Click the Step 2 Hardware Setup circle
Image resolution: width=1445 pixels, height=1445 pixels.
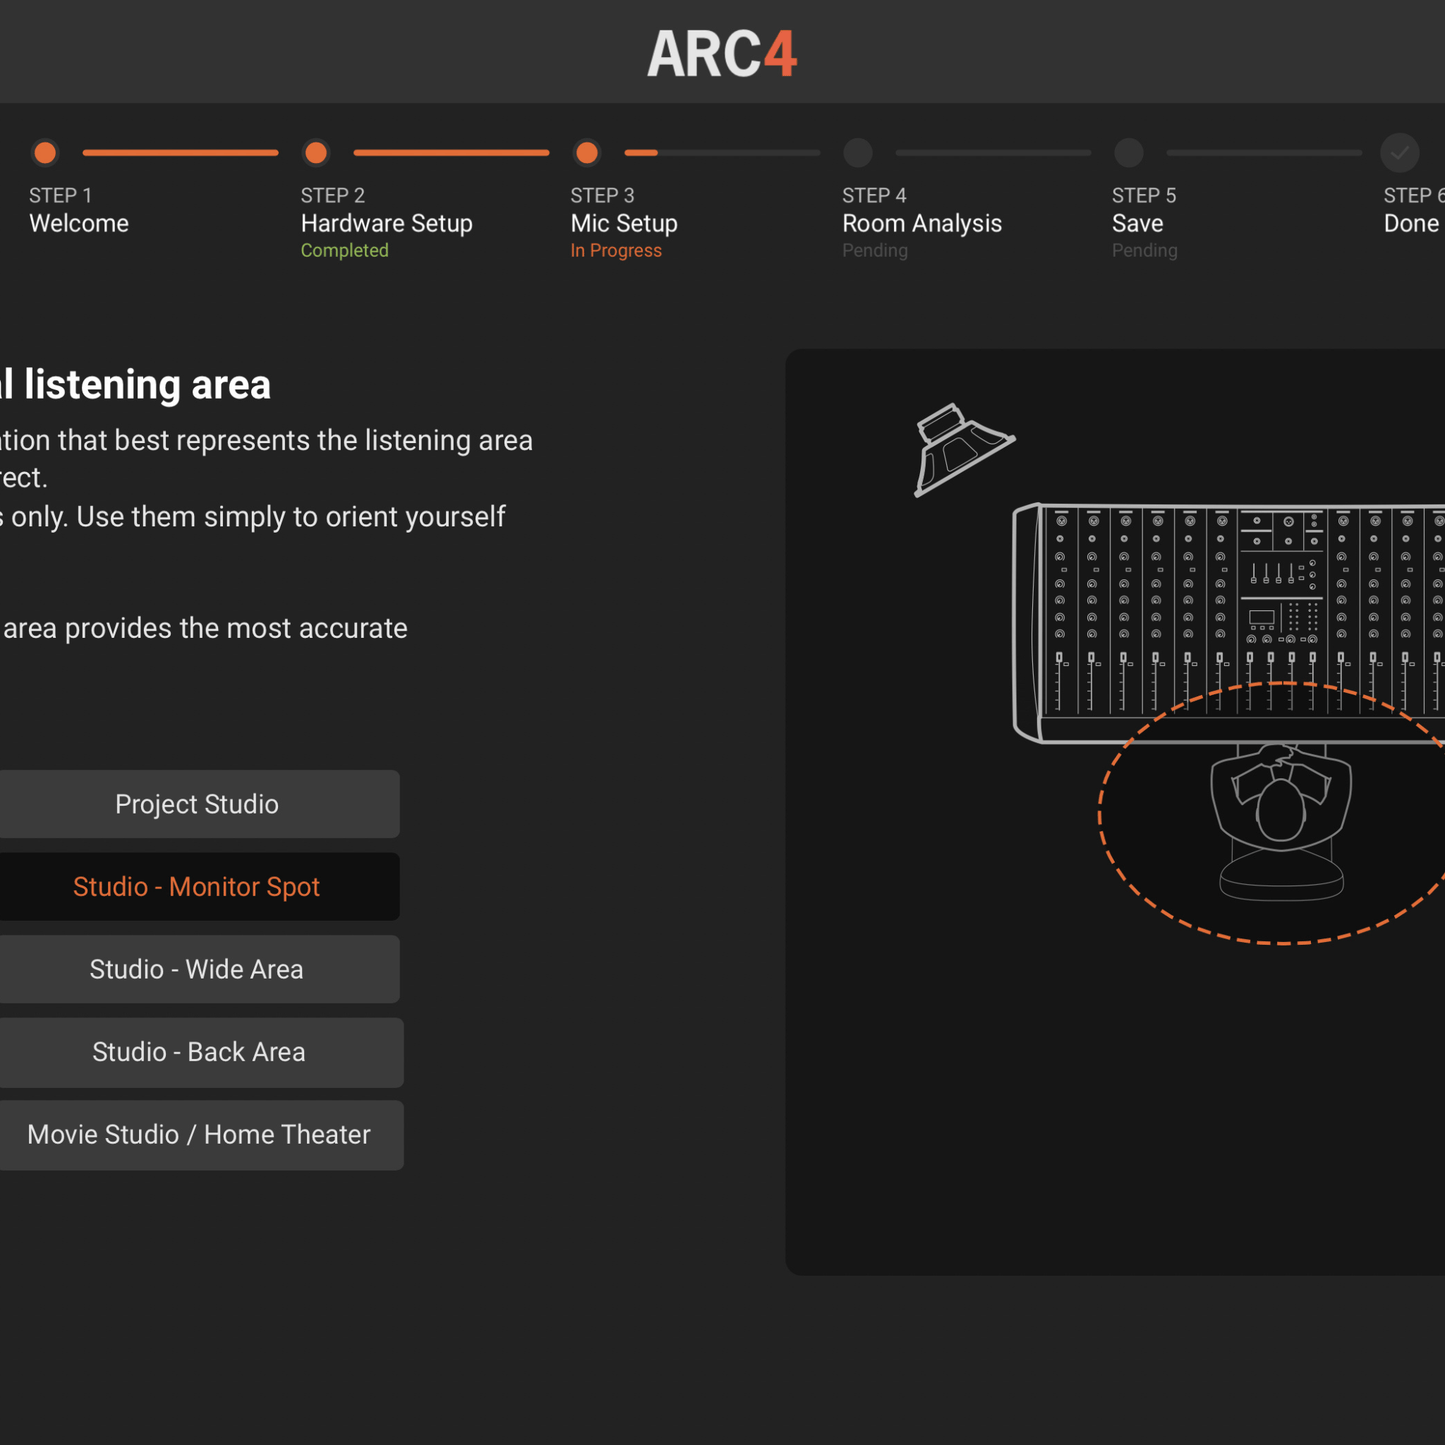(316, 153)
